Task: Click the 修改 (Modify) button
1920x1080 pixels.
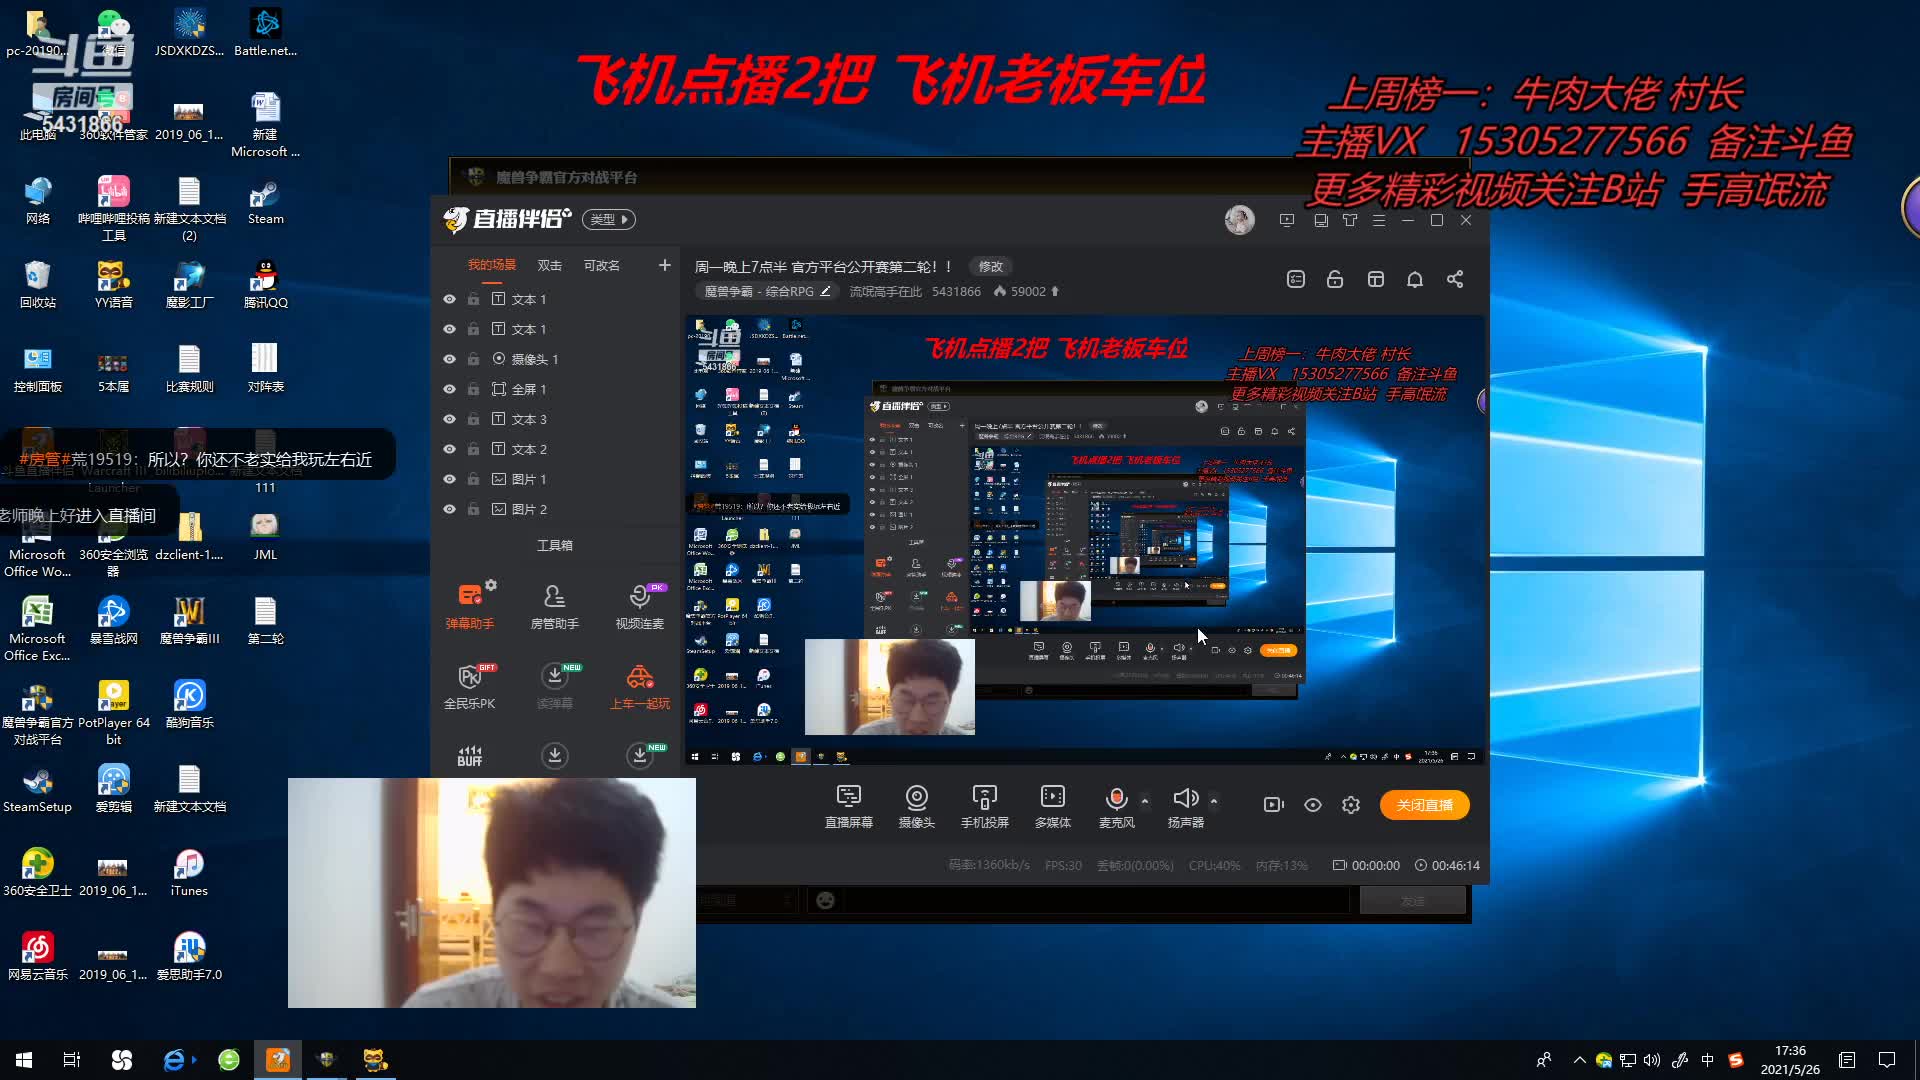Action: tap(990, 265)
